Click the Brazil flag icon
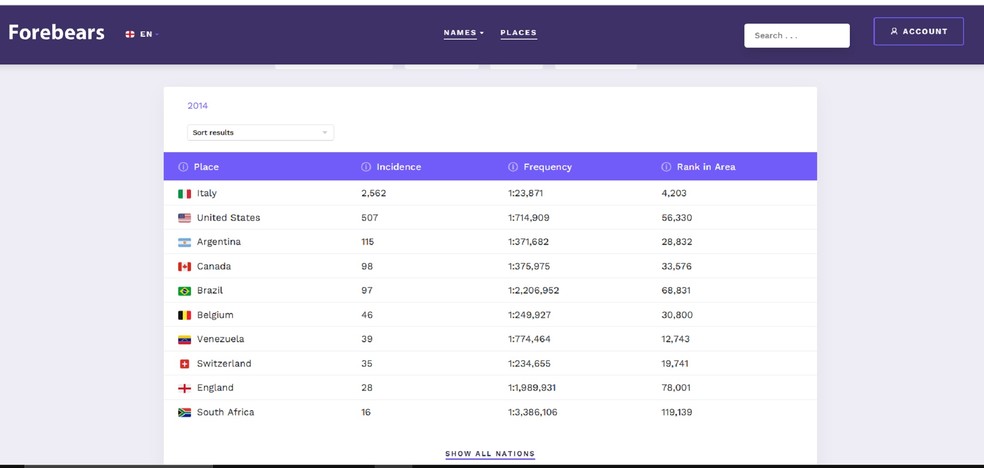The height and width of the screenshot is (468, 984). [x=184, y=291]
